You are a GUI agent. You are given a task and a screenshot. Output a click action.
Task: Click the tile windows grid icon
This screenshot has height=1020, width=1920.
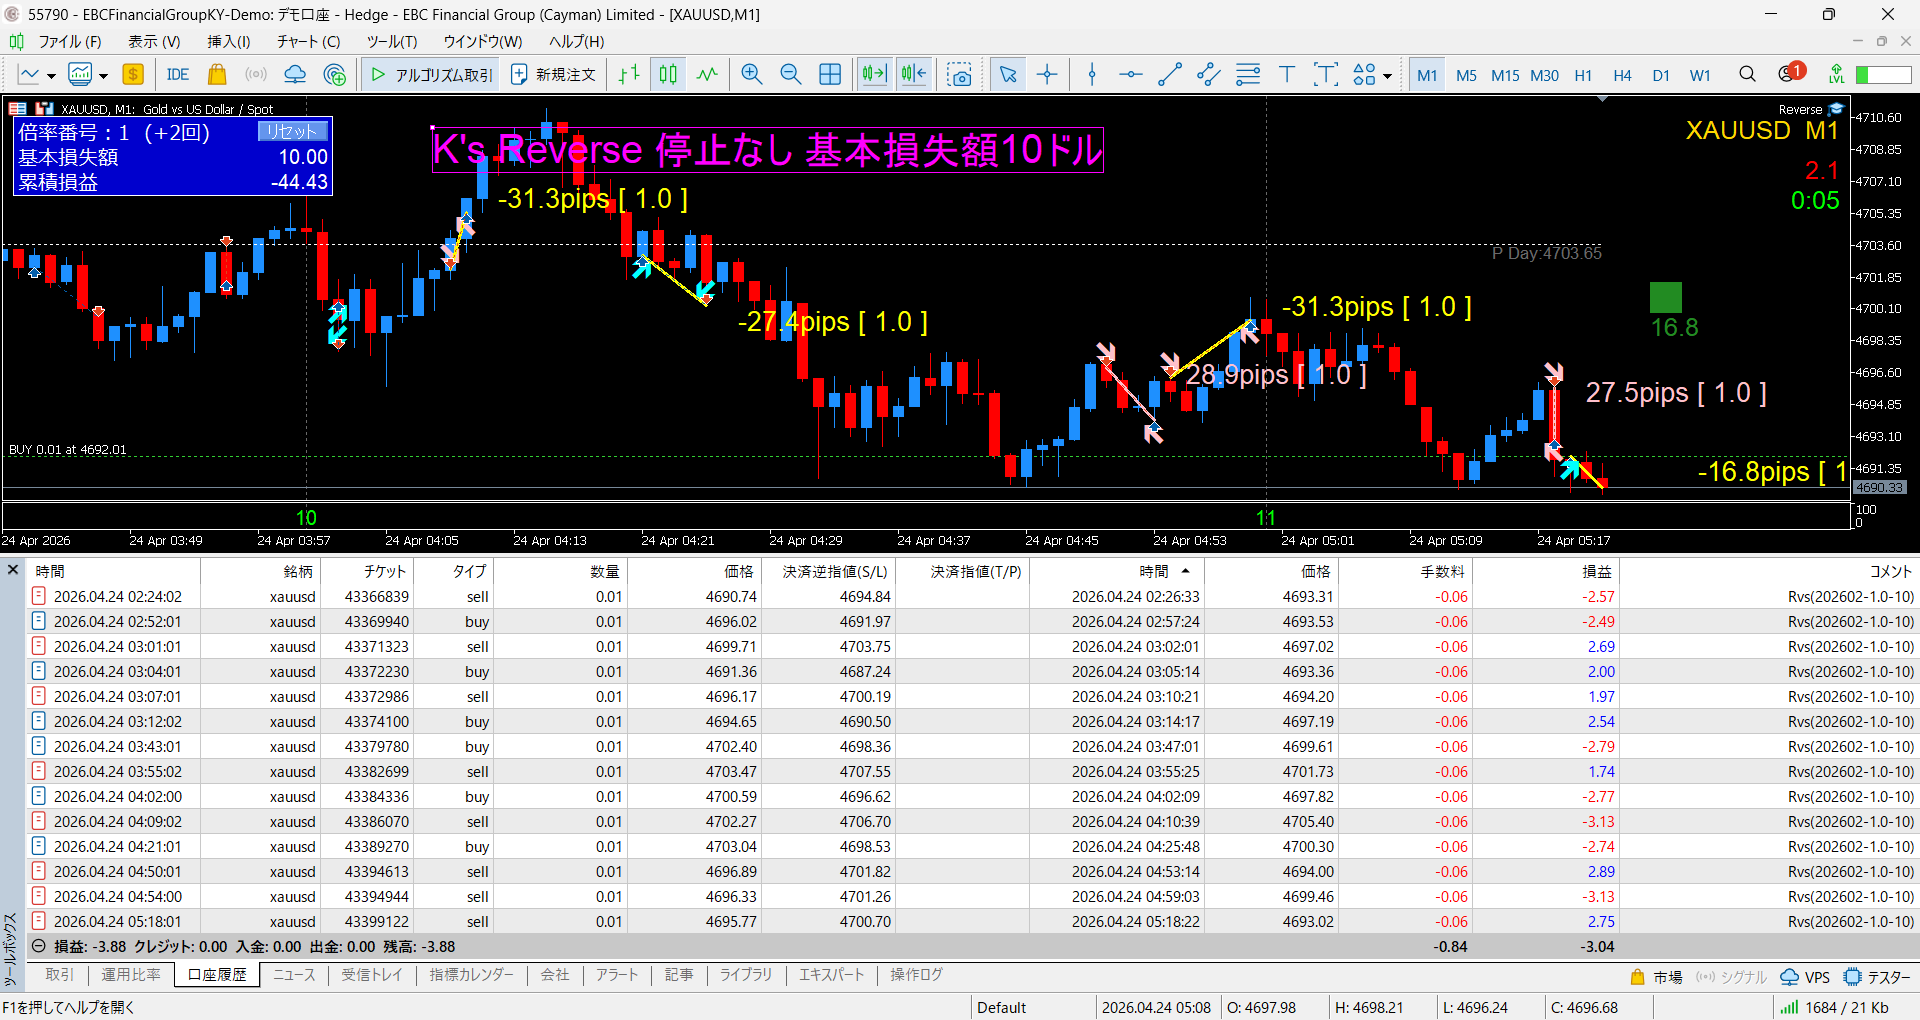coord(830,74)
